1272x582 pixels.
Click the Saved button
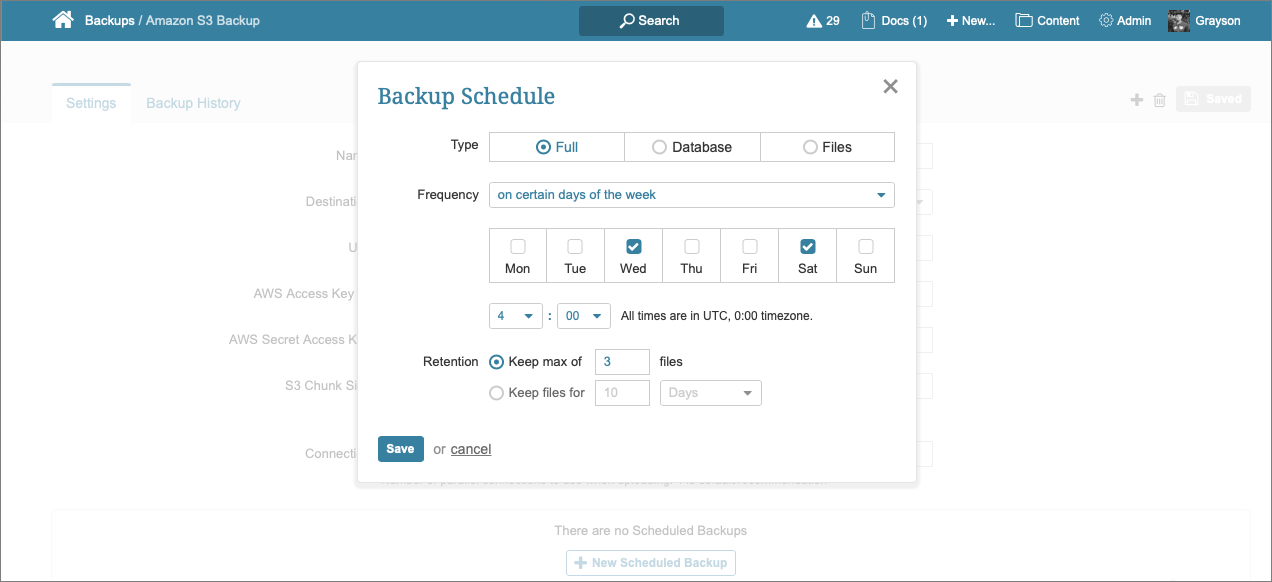(1213, 99)
